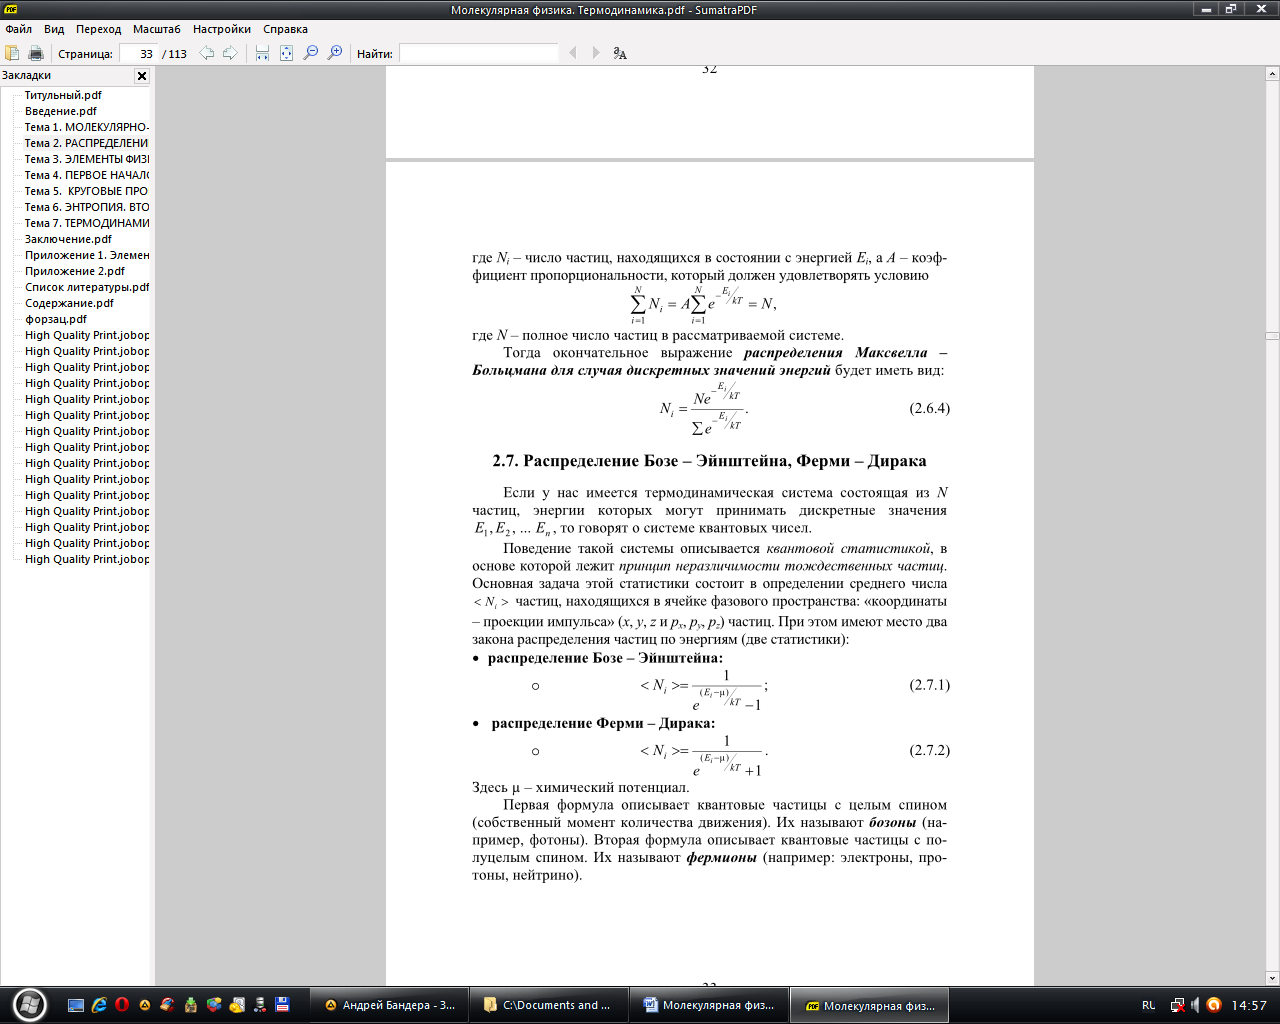Screen dimensions: 1280x1024
Task: Click the clock showing 14:57
Action: pyautogui.click(x=1249, y=1005)
